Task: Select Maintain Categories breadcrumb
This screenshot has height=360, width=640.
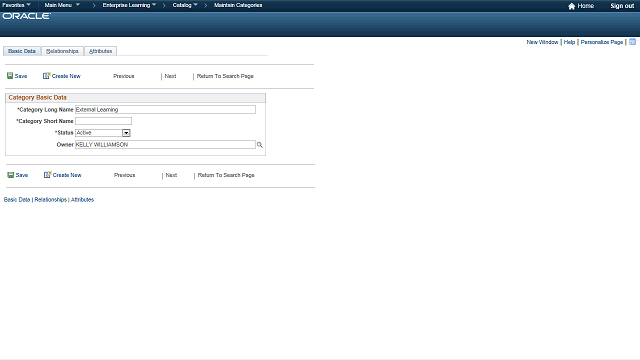Action: [238, 5]
